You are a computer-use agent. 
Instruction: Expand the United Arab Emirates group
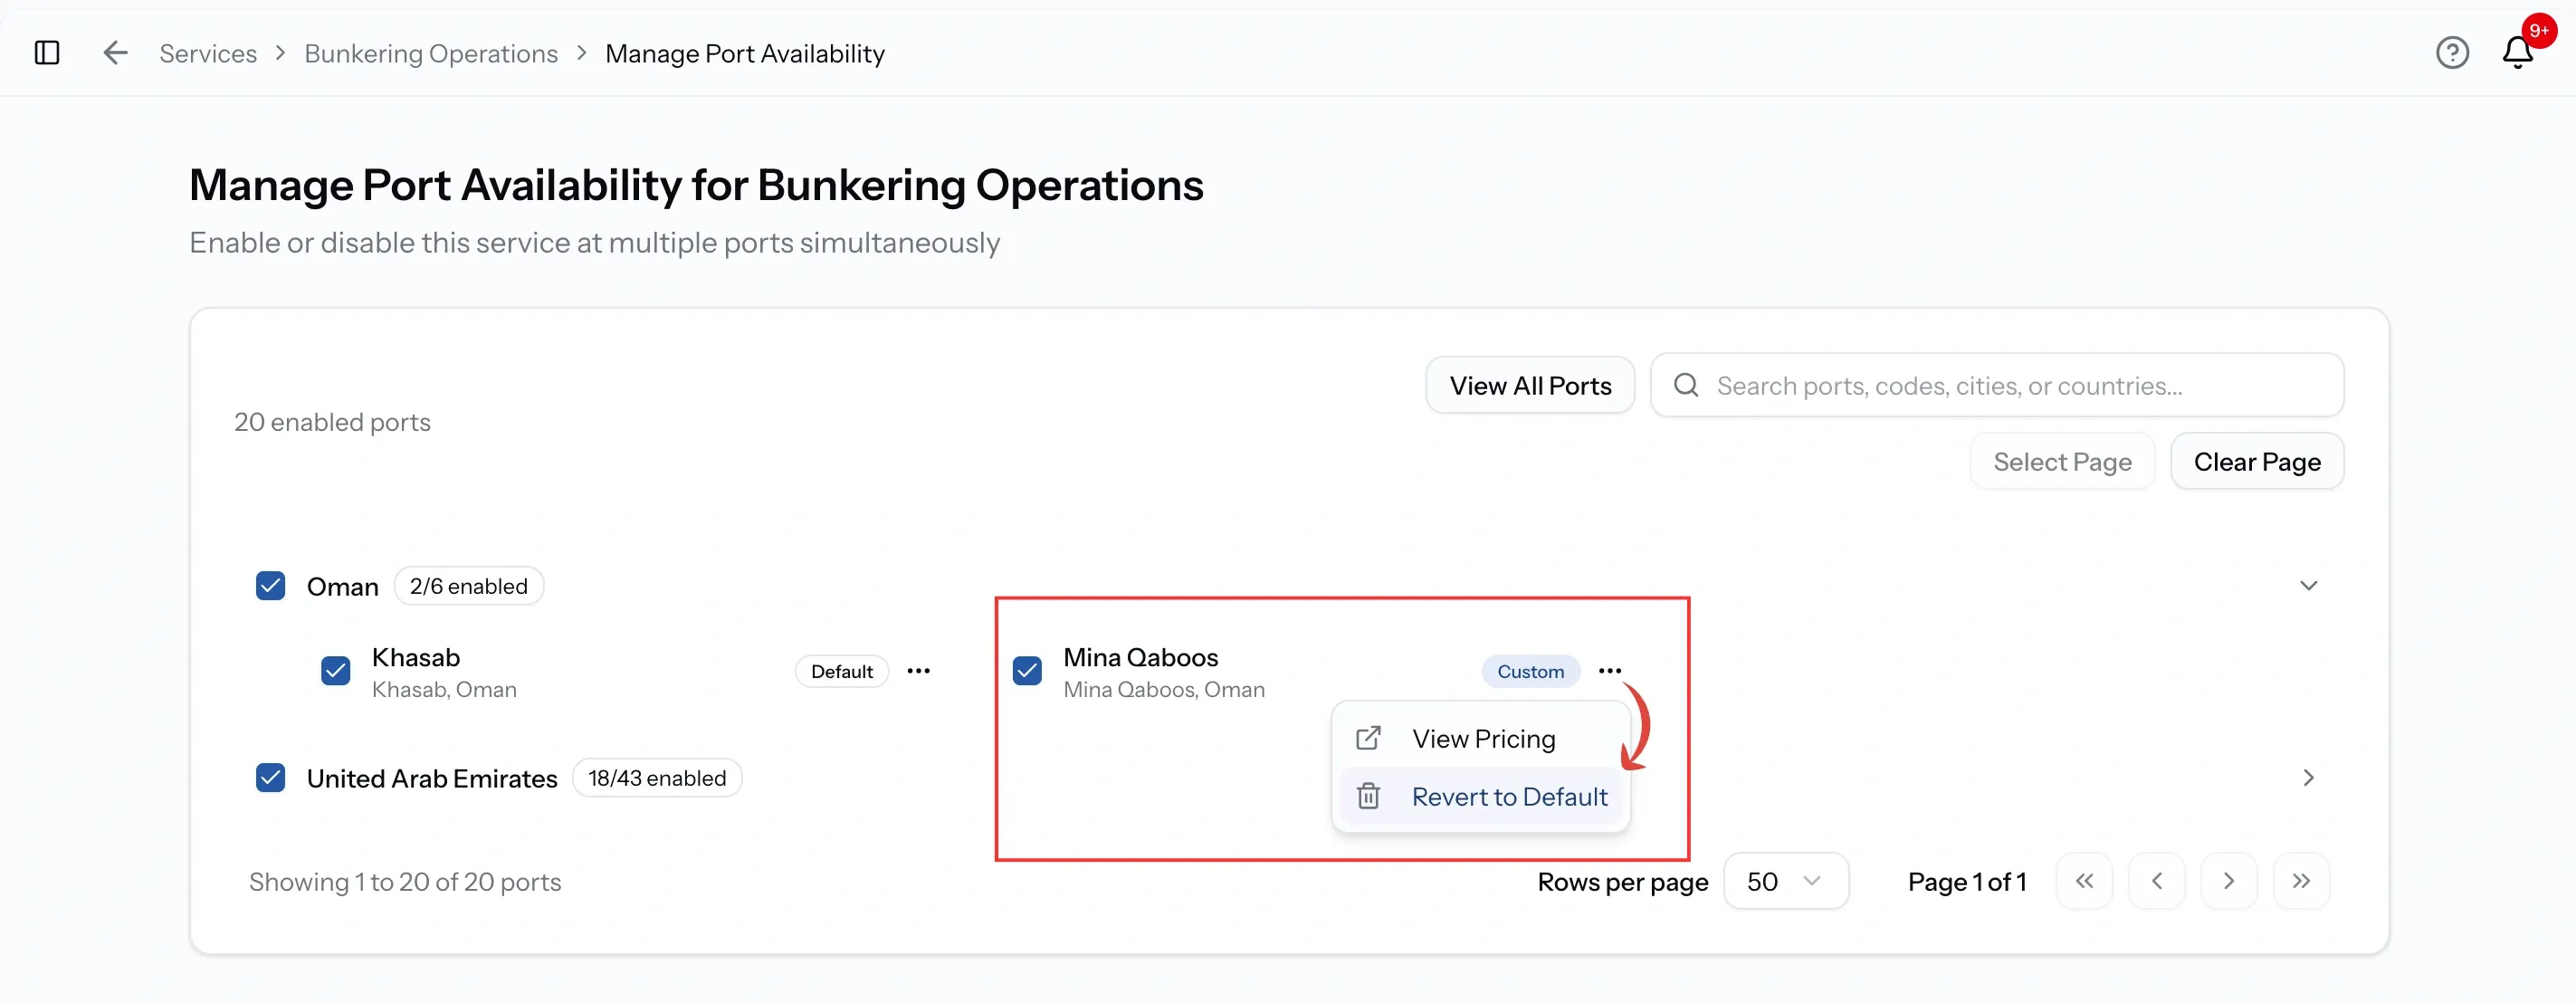(x=2308, y=778)
